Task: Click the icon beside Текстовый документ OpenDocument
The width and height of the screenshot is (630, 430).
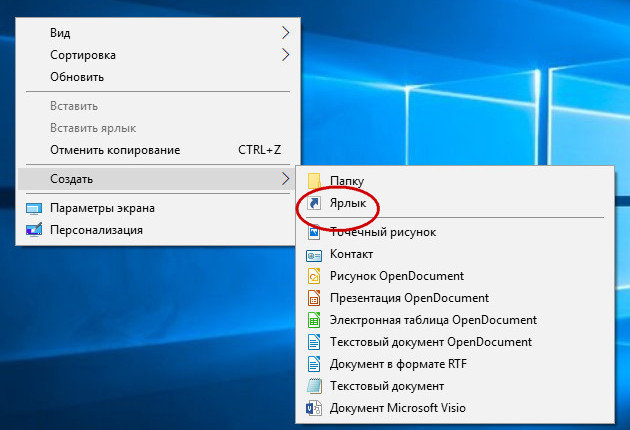Action: [314, 342]
